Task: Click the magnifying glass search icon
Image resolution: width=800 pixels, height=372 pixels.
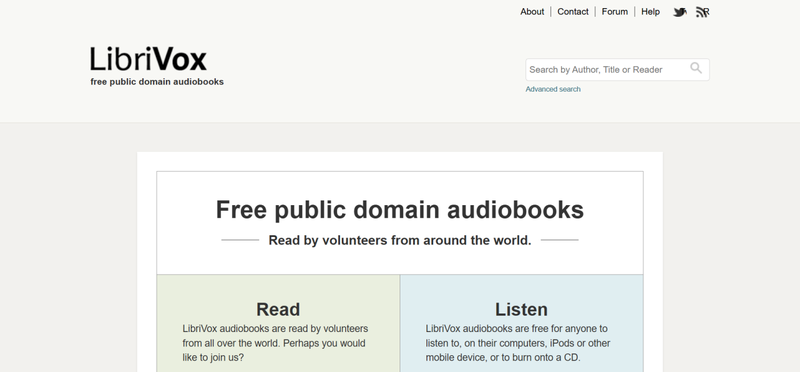Action: (x=696, y=68)
